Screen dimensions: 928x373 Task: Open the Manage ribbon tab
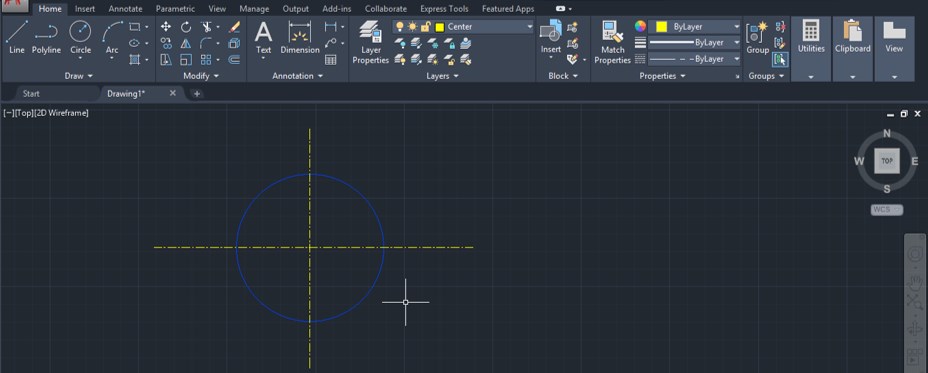254,9
